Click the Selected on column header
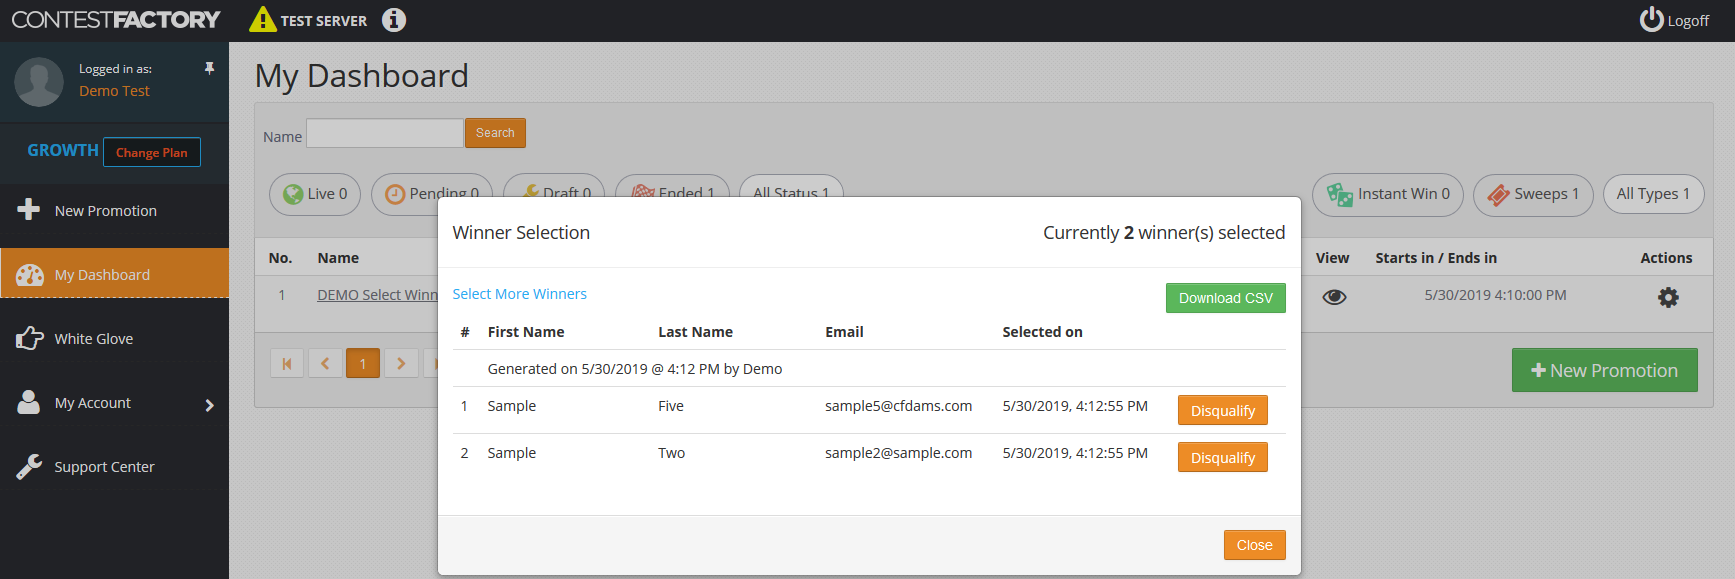Screen dimensions: 1735x579 pos(1042,332)
